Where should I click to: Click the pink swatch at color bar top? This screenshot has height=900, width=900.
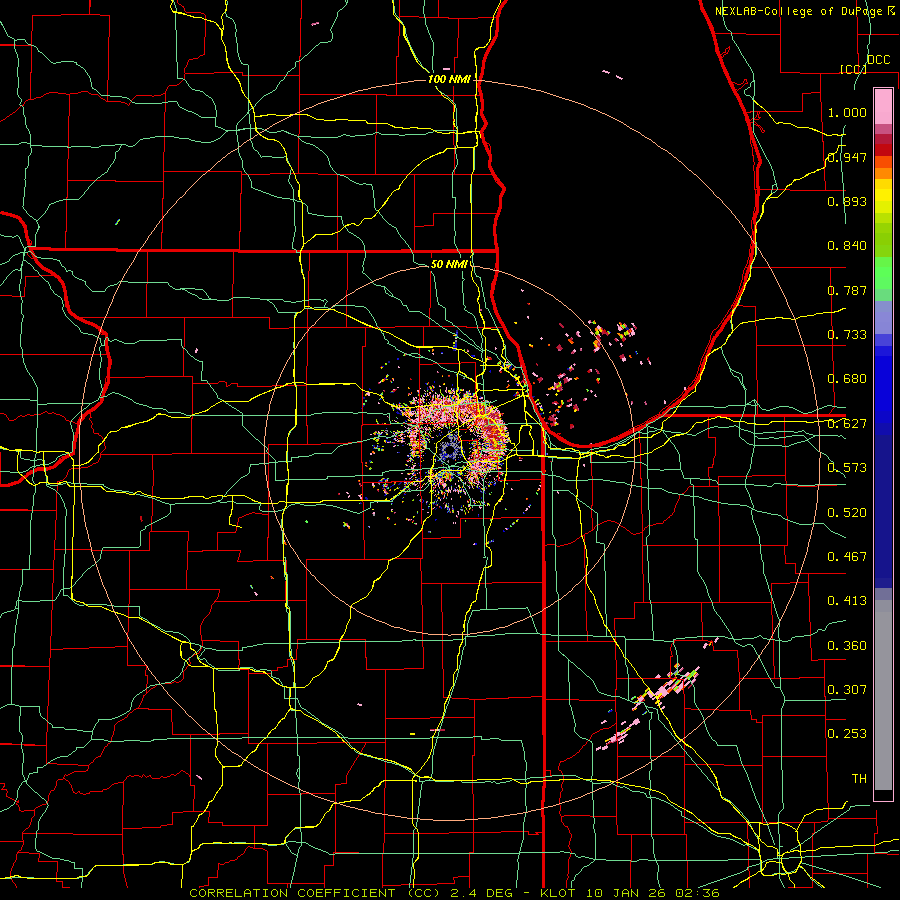tap(883, 106)
